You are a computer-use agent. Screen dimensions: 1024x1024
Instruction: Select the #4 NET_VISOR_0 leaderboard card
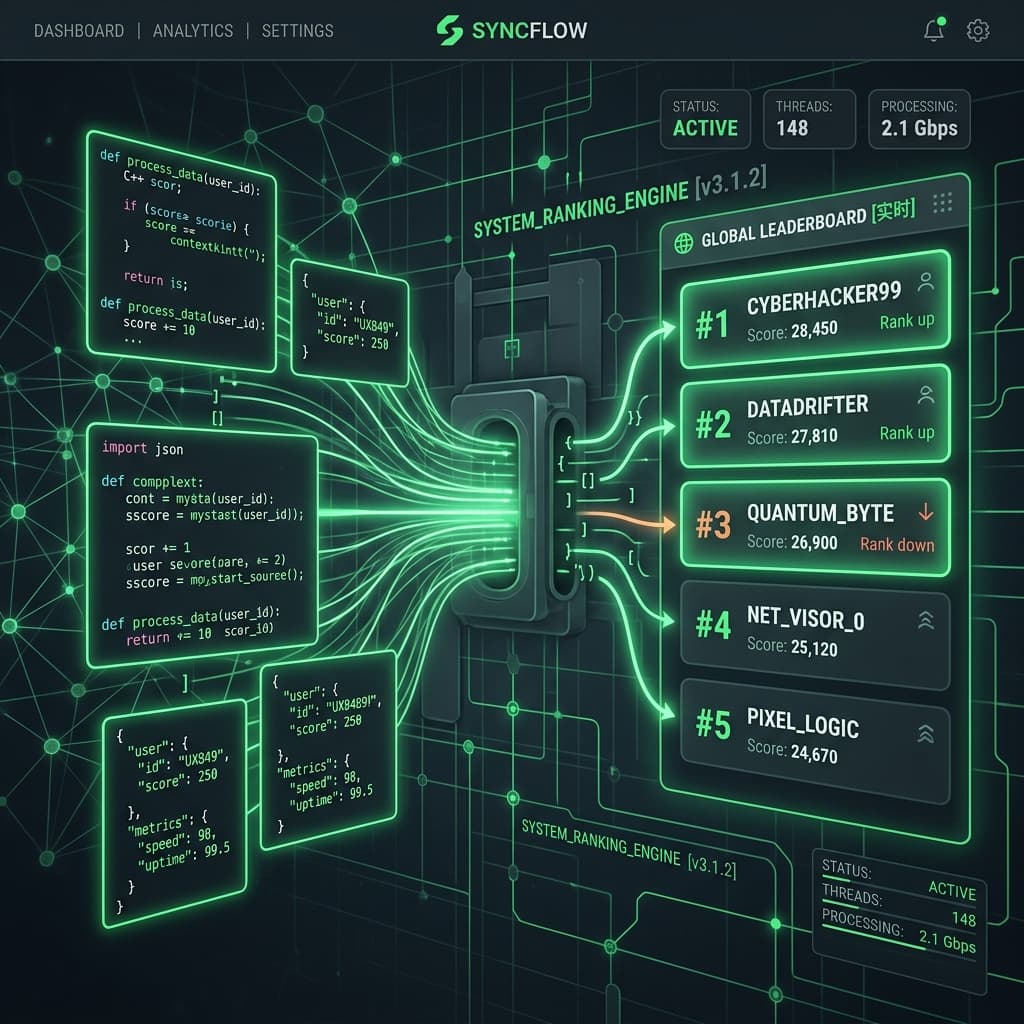click(814, 635)
